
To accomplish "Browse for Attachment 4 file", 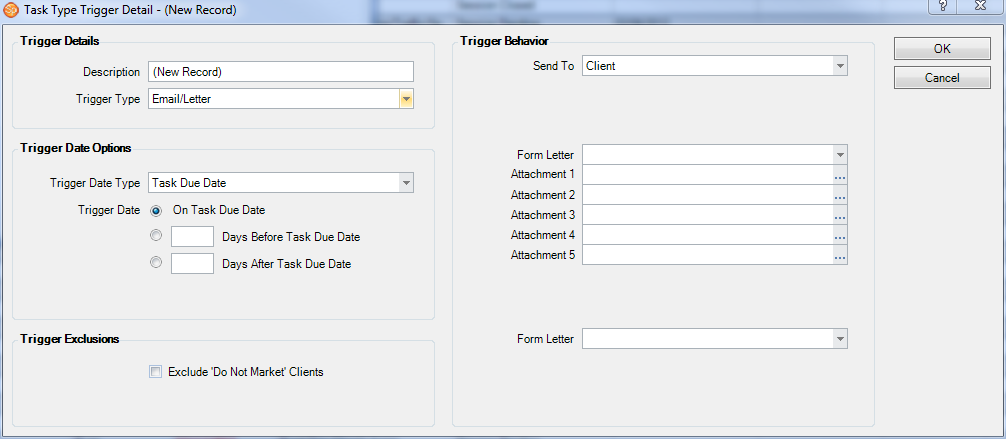I will (x=840, y=235).
